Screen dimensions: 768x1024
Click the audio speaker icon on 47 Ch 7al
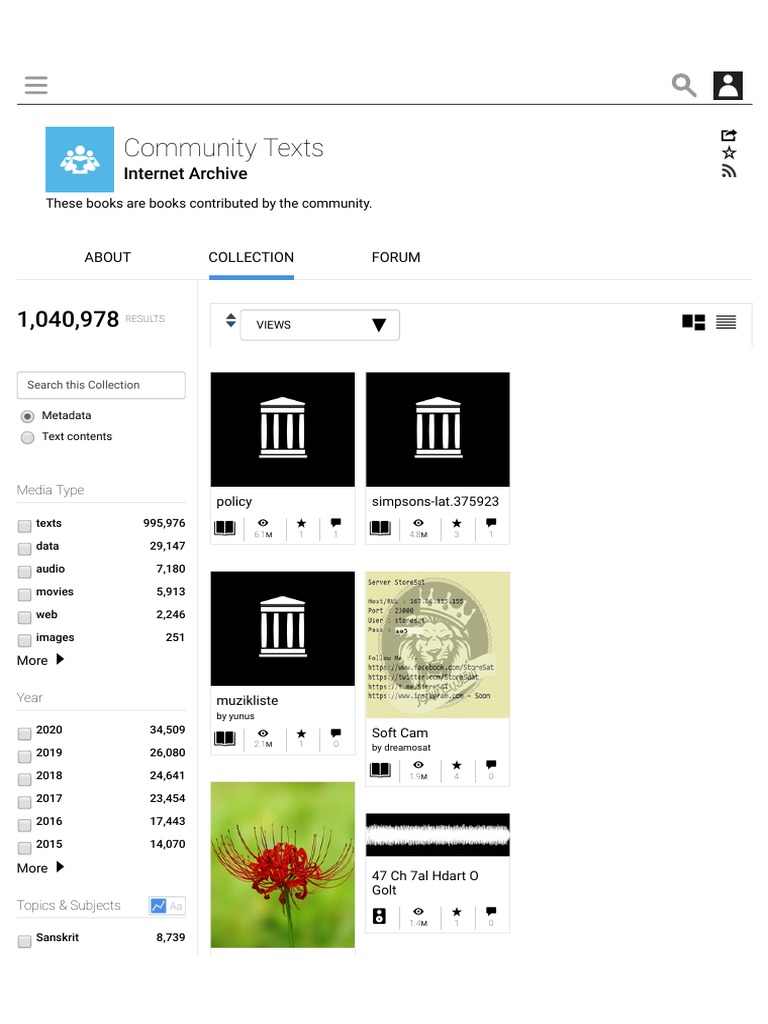[379, 916]
